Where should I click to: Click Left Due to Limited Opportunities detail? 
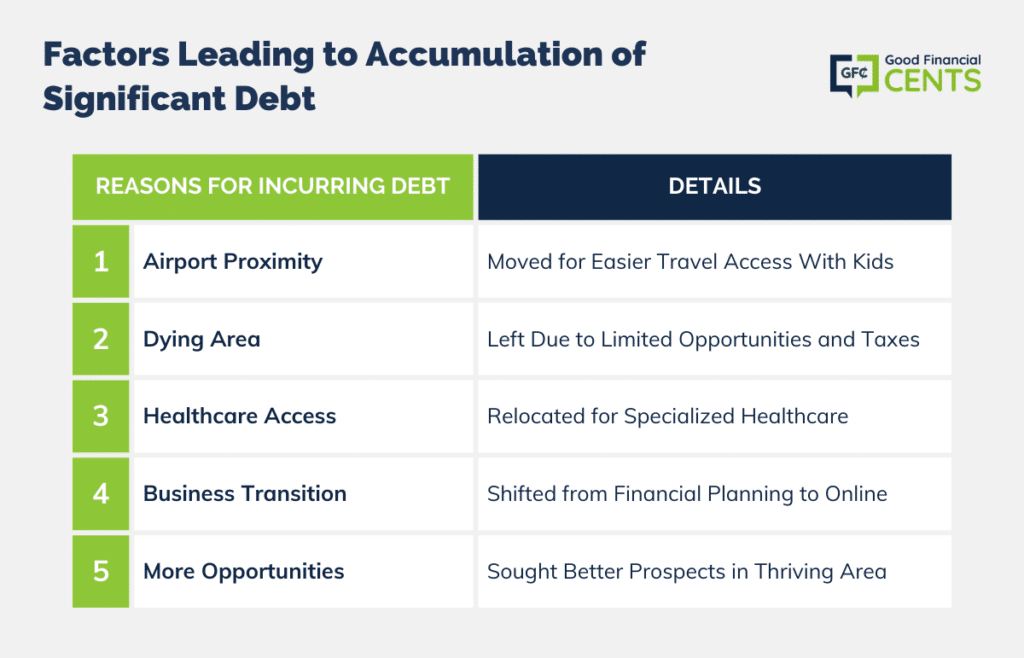[703, 339]
